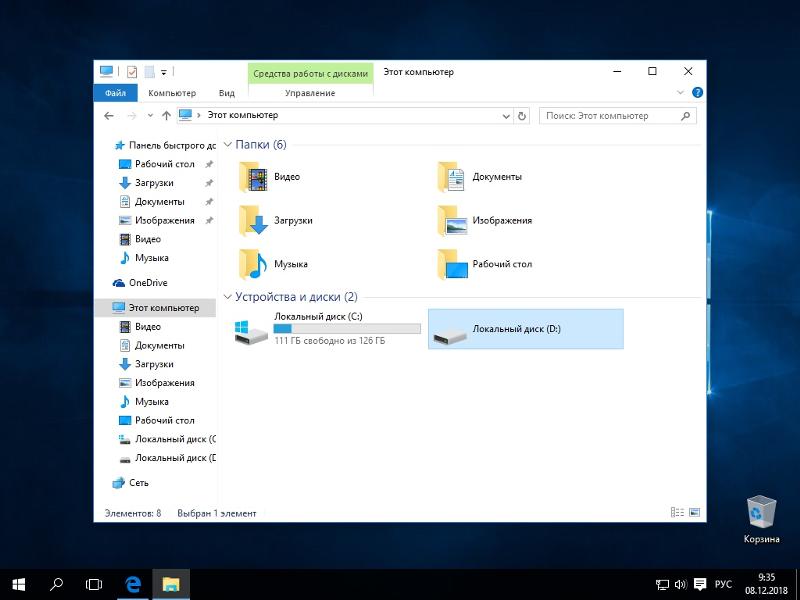The width and height of the screenshot is (800, 600).
Task: Open the Вид ribbon tab
Action: tap(227, 93)
